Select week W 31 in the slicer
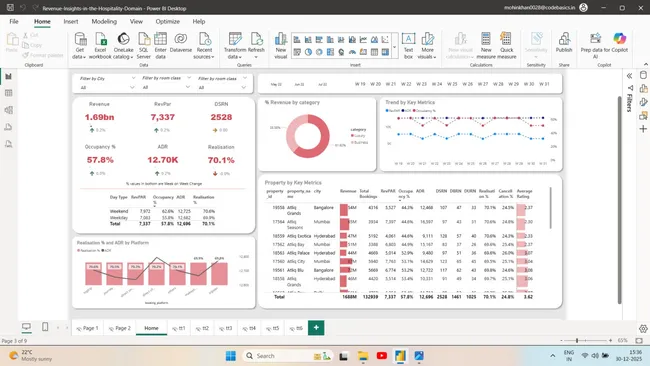This screenshot has width=650, height=366. click(544, 84)
